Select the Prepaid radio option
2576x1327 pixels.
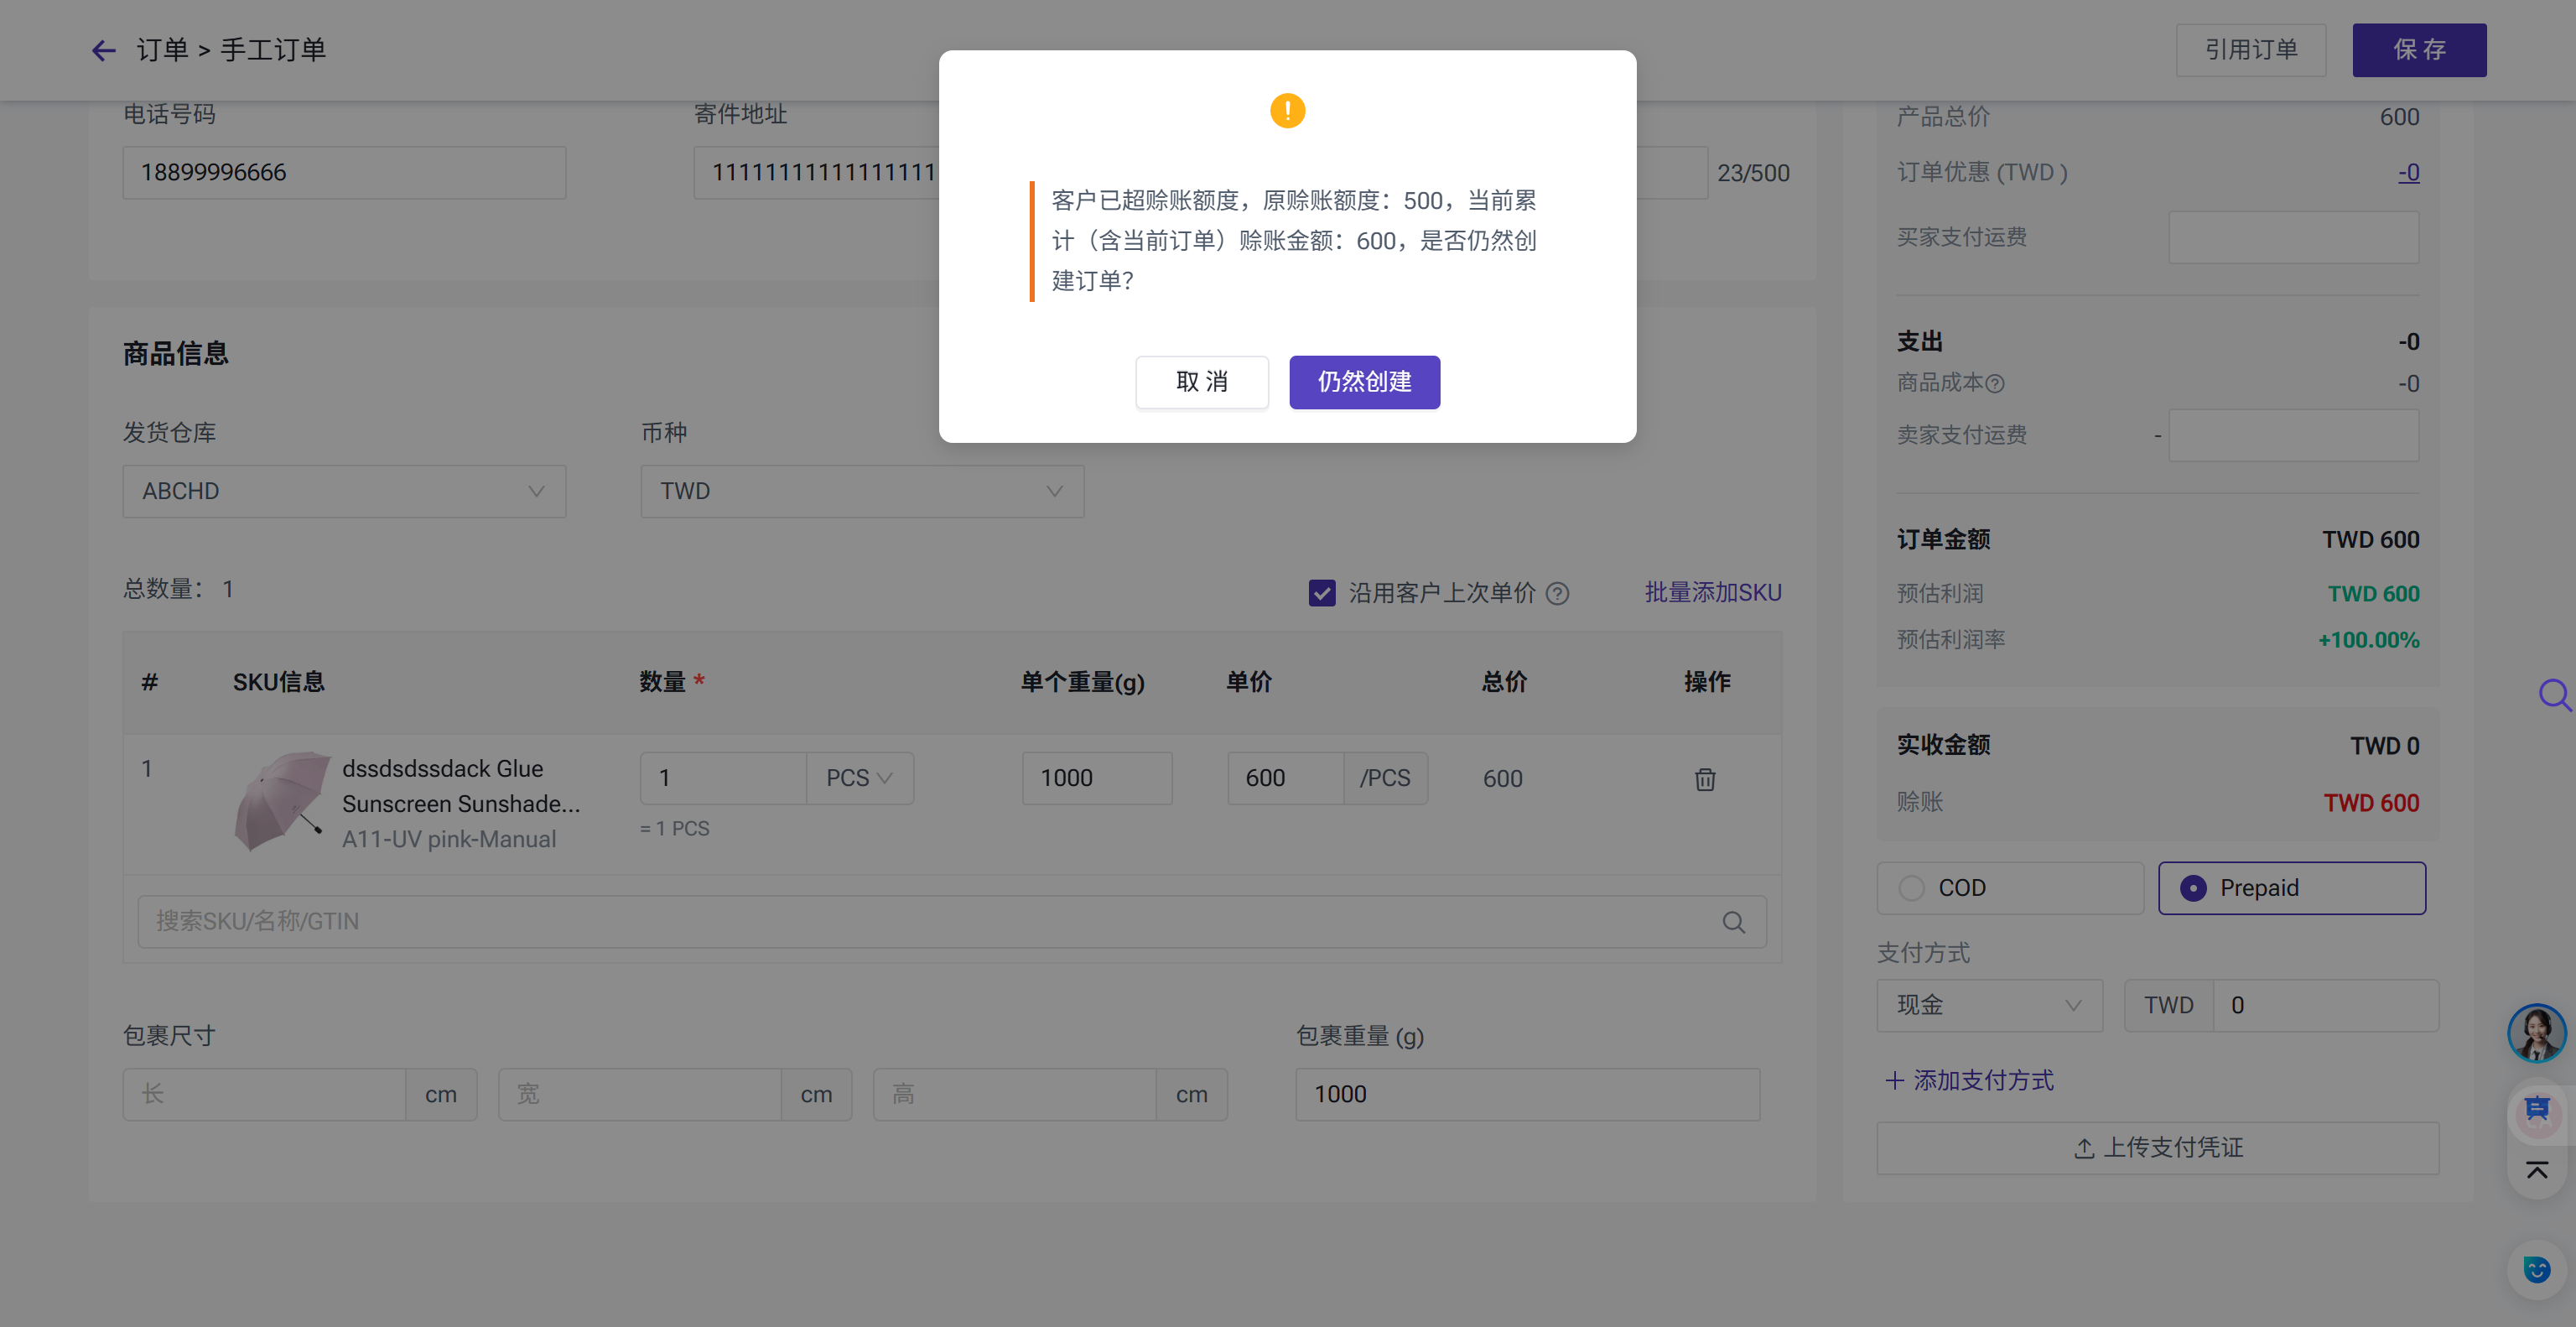2193,888
